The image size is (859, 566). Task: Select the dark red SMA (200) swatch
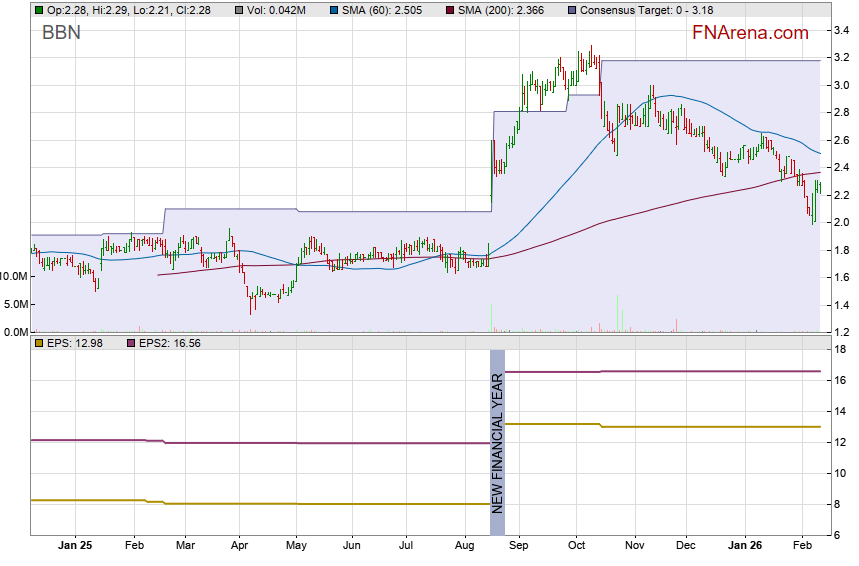click(452, 9)
